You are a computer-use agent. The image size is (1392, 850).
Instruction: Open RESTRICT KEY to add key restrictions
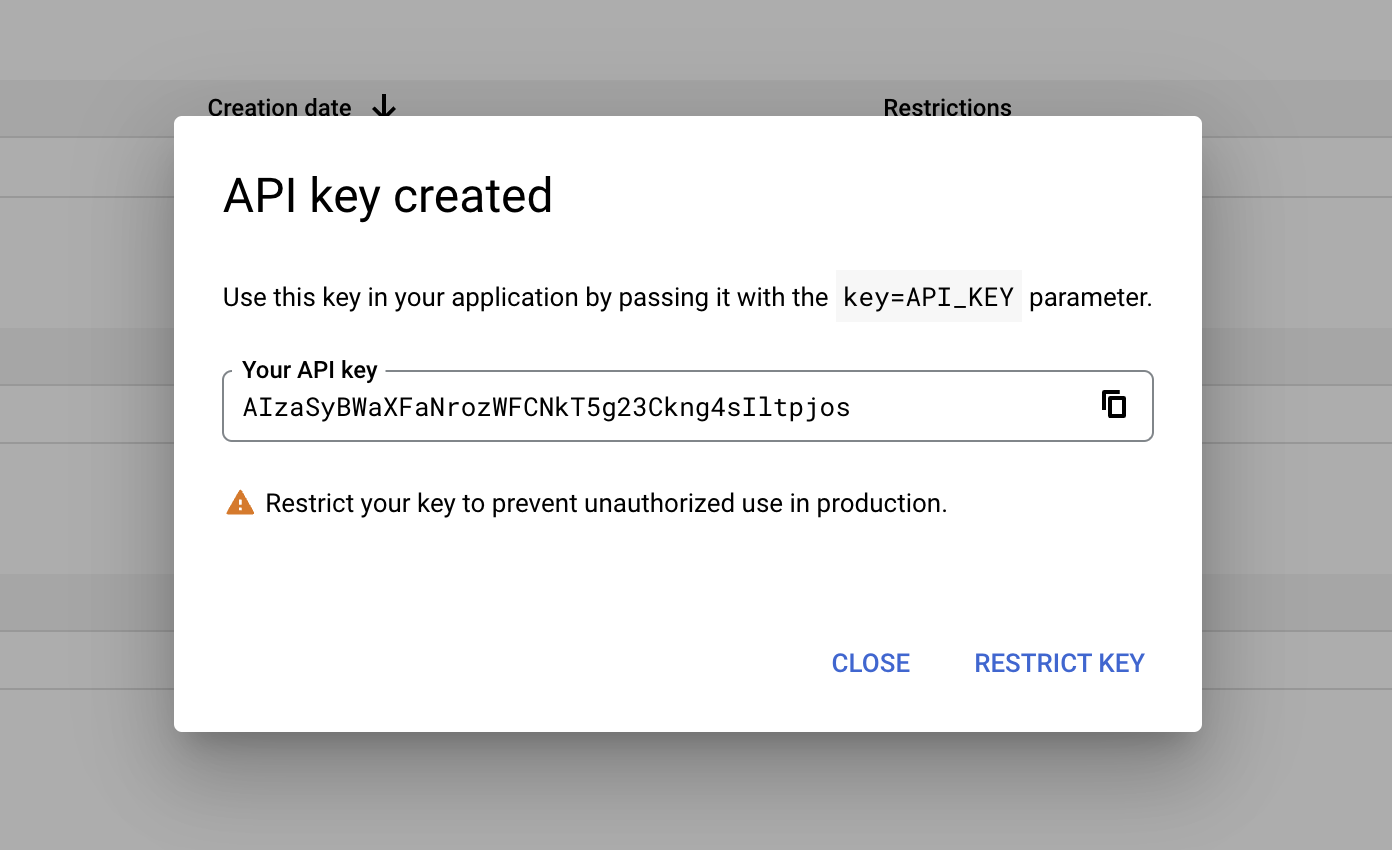tap(1059, 662)
